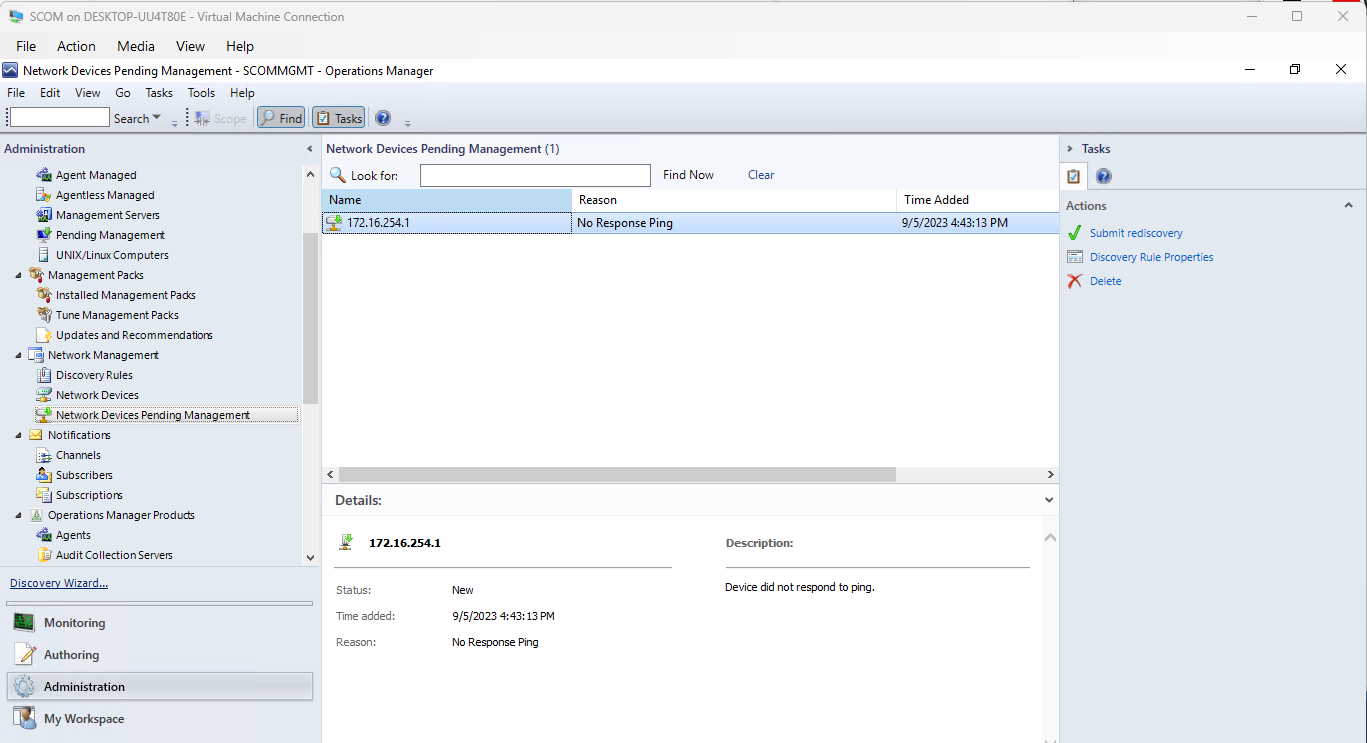Select the Audit Collection Servers icon

coord(43,555)
